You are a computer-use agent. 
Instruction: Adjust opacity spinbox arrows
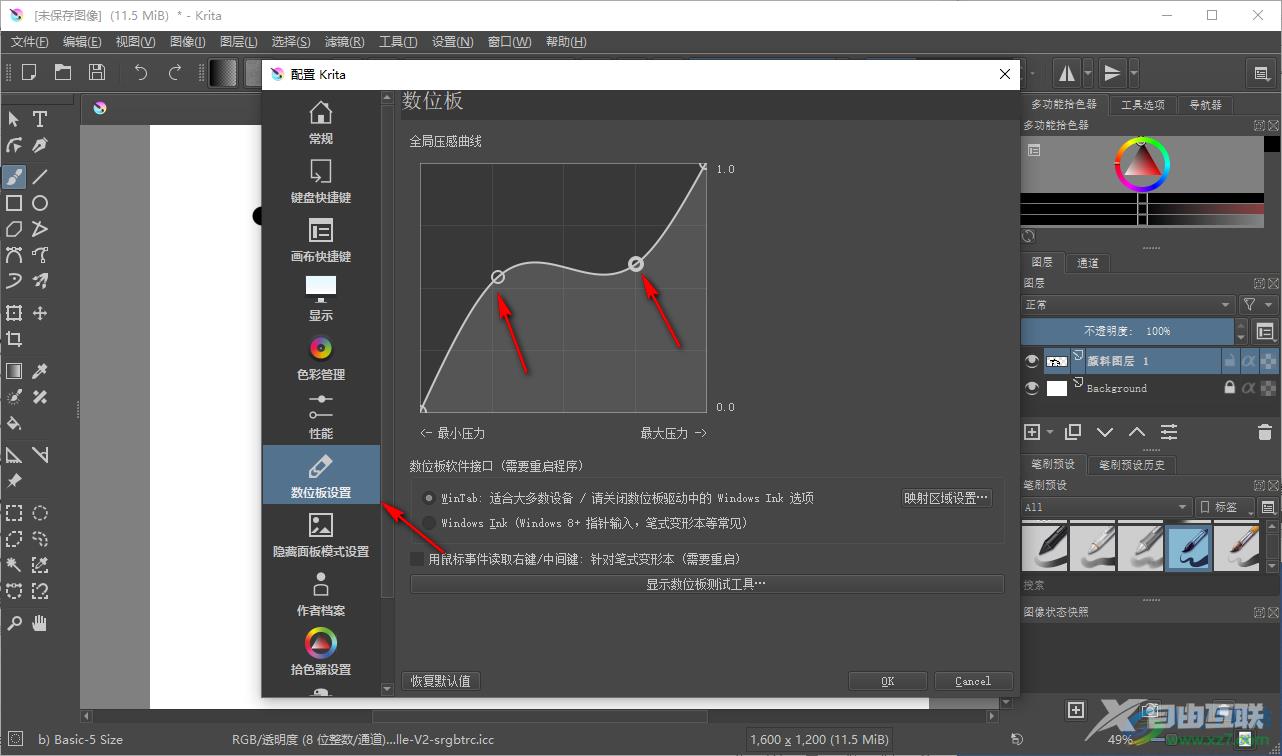click(1242, 331)
